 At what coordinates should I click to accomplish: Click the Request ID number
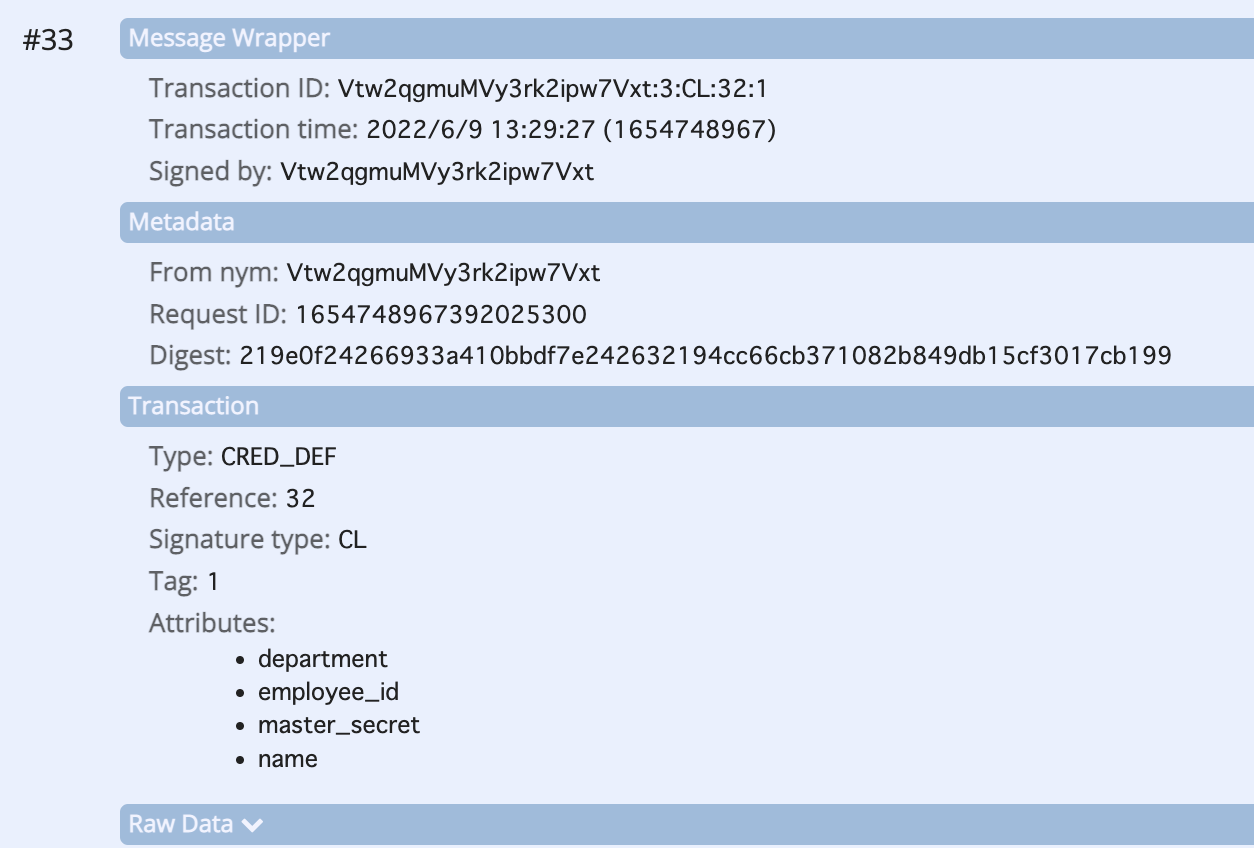click(x=441, y=315)
